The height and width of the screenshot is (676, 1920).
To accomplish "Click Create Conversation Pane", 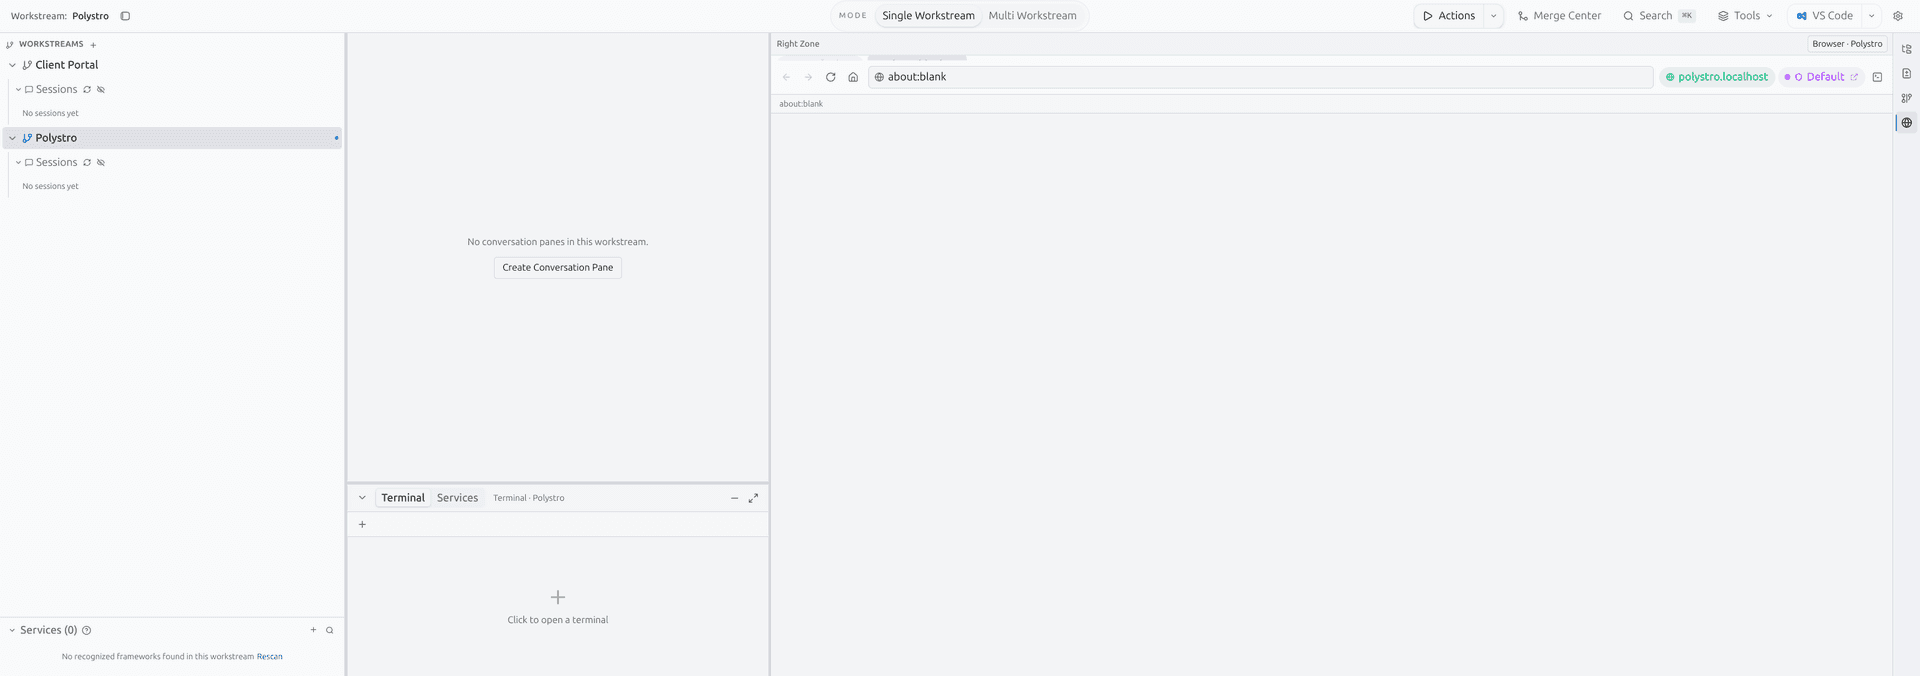I will (x=558, y=268).
